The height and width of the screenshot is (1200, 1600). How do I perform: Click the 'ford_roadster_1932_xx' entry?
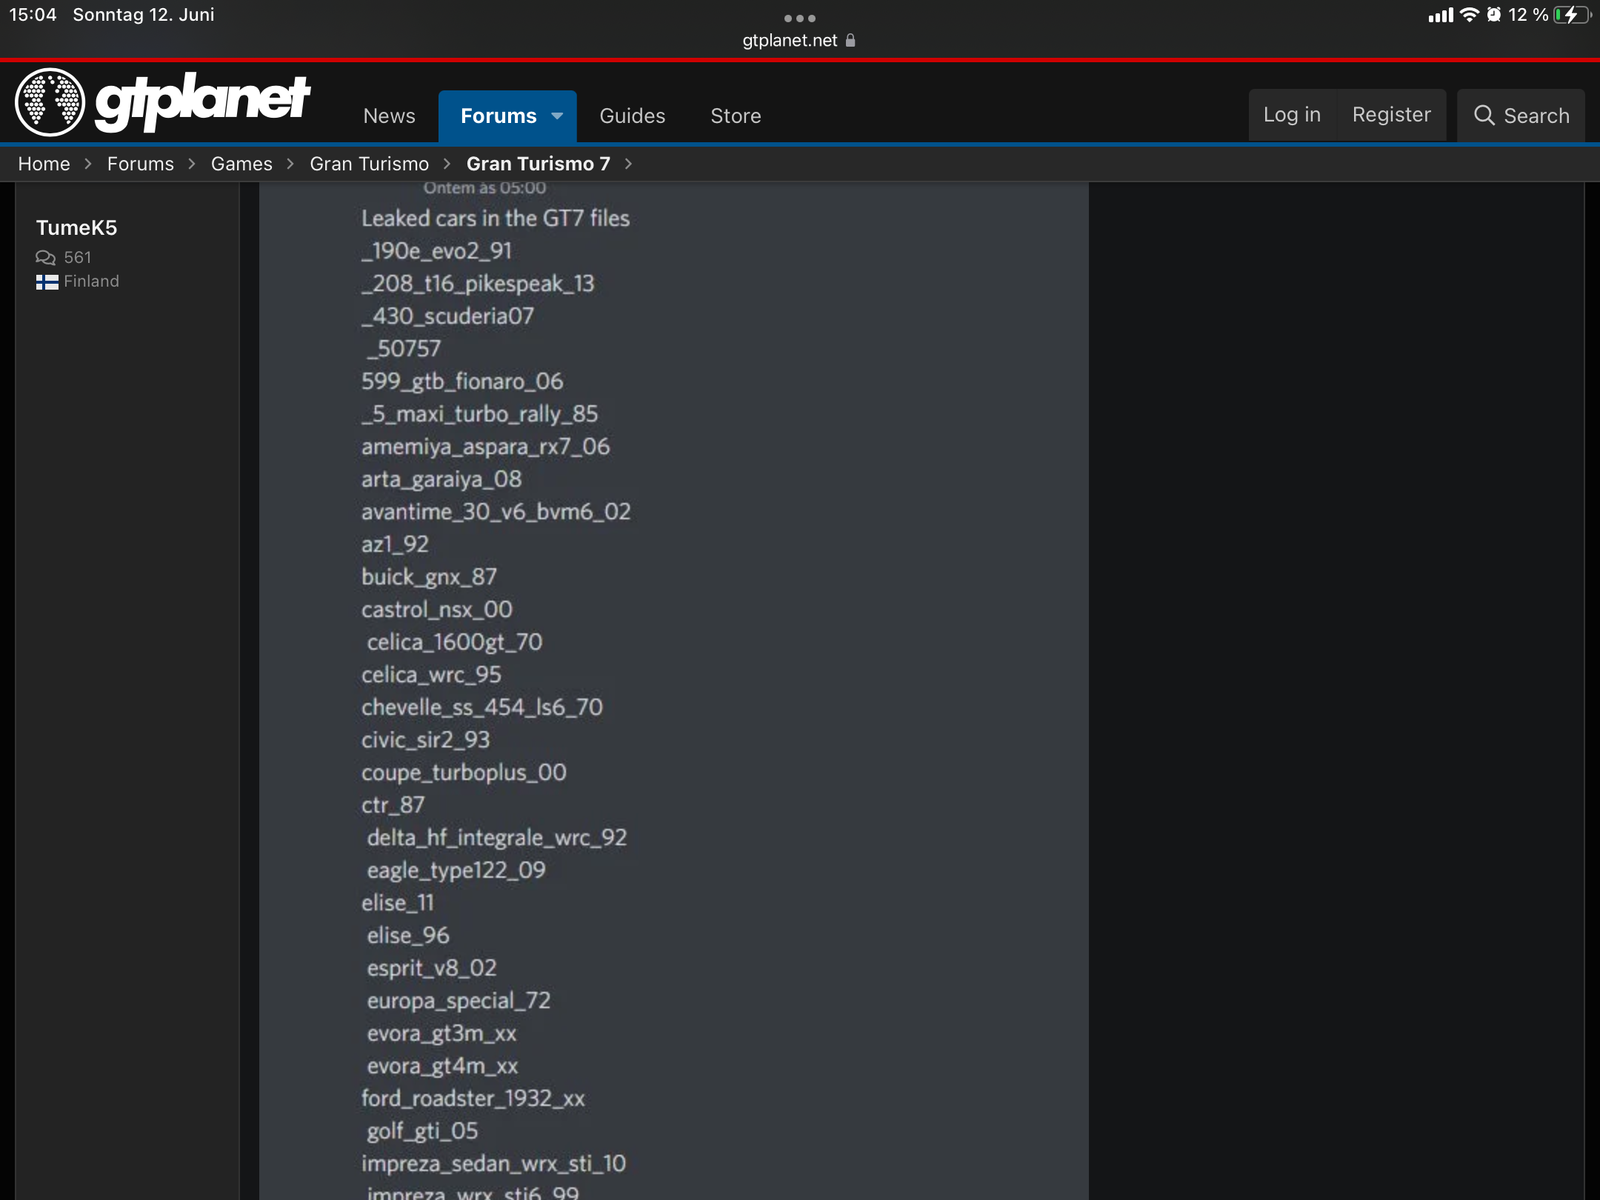click(x=473, y=1099)
